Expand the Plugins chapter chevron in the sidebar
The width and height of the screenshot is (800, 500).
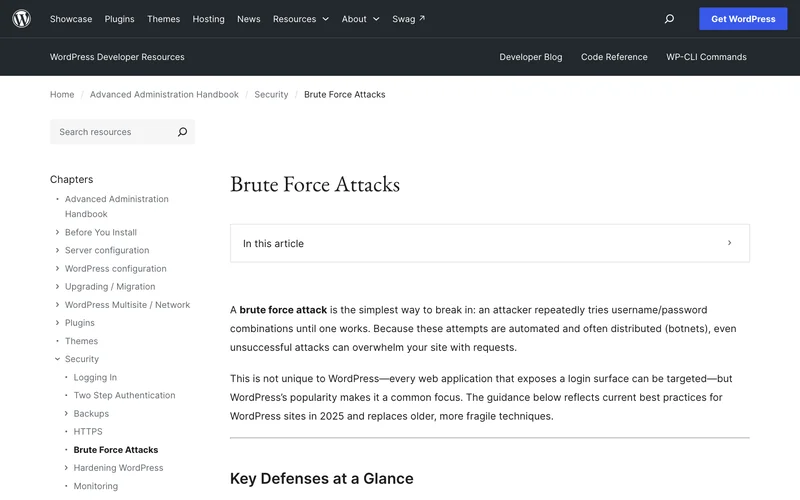click(57, 322)
